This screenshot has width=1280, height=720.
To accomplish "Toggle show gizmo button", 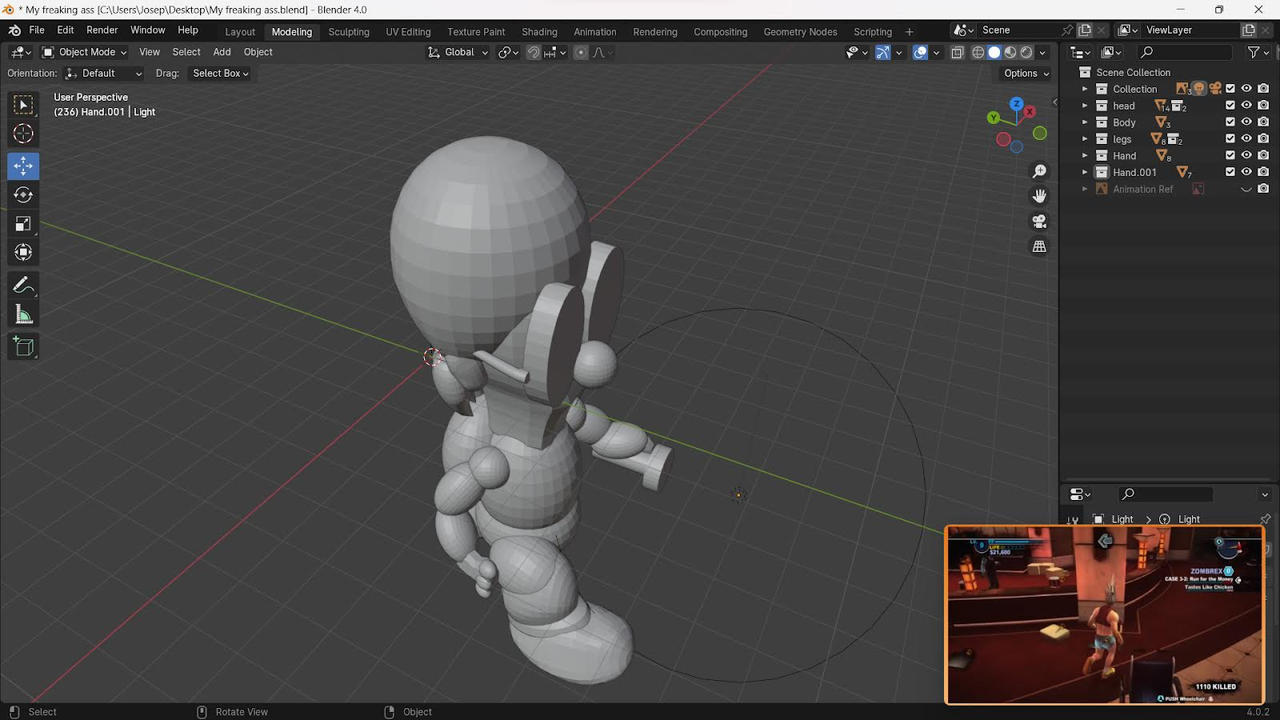I will tap(883, 52).
